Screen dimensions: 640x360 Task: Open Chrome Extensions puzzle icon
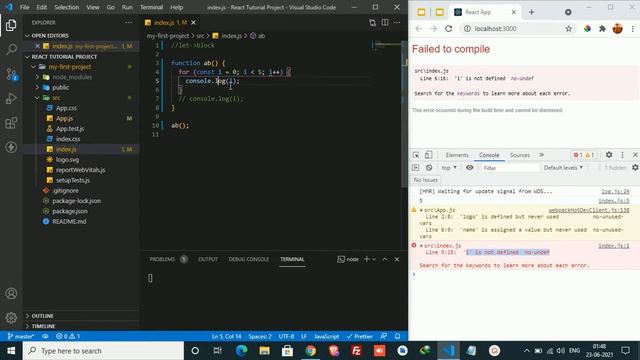[x=602, y=29]
